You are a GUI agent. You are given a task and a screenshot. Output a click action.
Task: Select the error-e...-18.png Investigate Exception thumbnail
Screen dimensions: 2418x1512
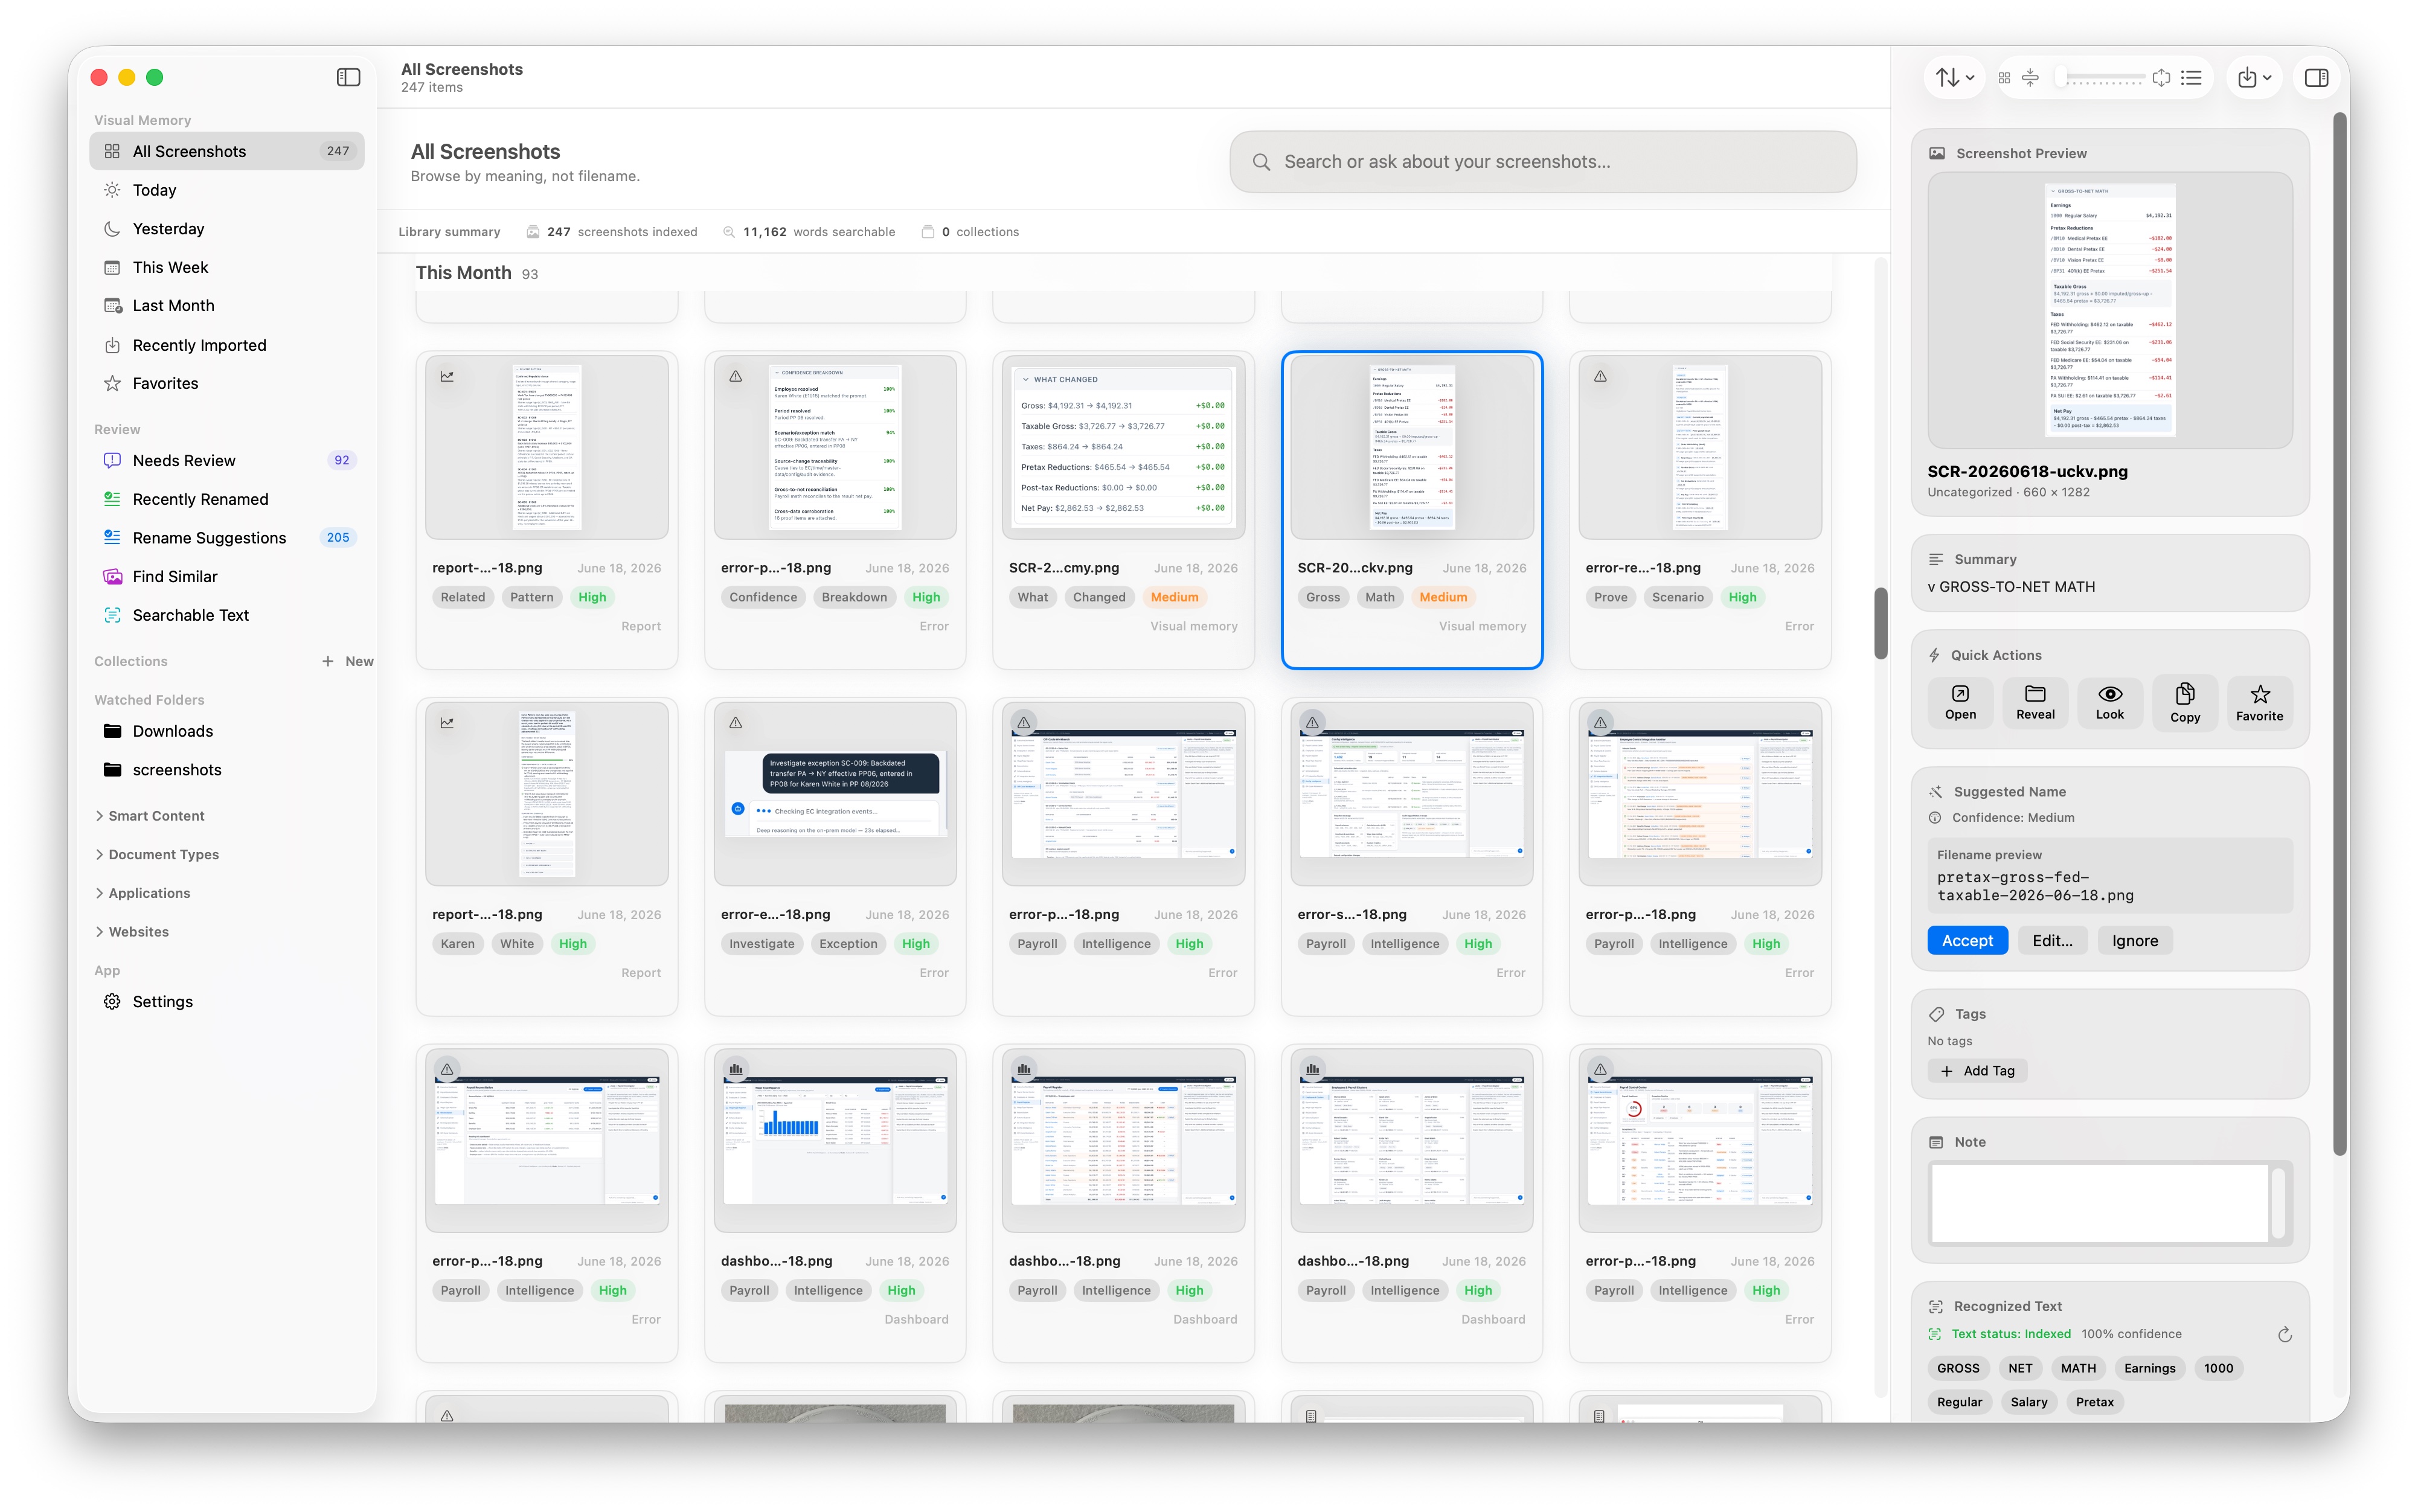click(x=835, y=794)
